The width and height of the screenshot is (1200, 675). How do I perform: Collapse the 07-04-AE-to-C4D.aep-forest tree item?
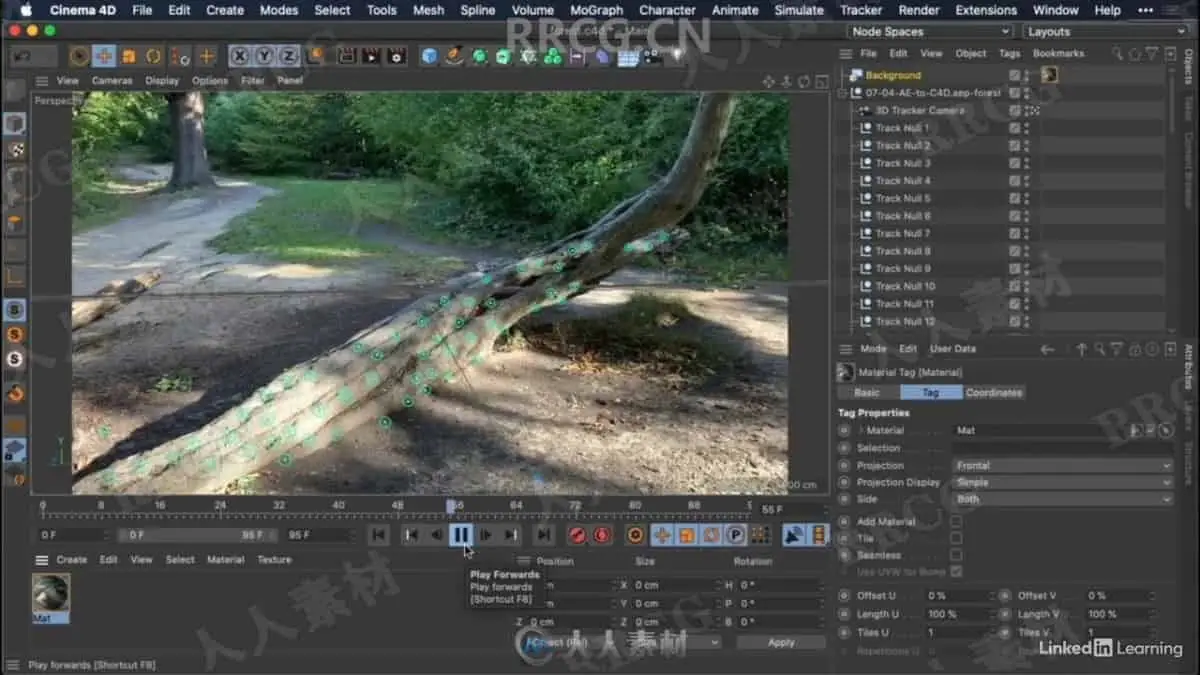click(x=843, y=93)
